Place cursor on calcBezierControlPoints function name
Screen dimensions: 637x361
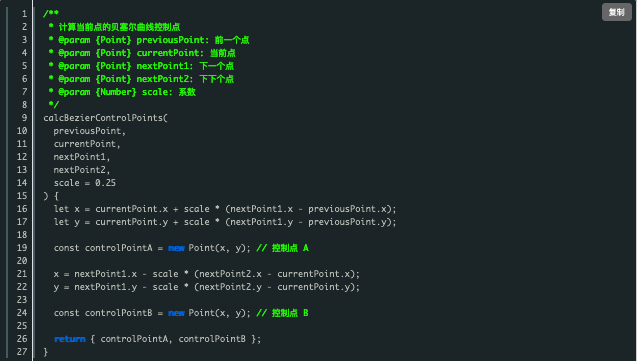pyautogui.click(x=103, y=118)
